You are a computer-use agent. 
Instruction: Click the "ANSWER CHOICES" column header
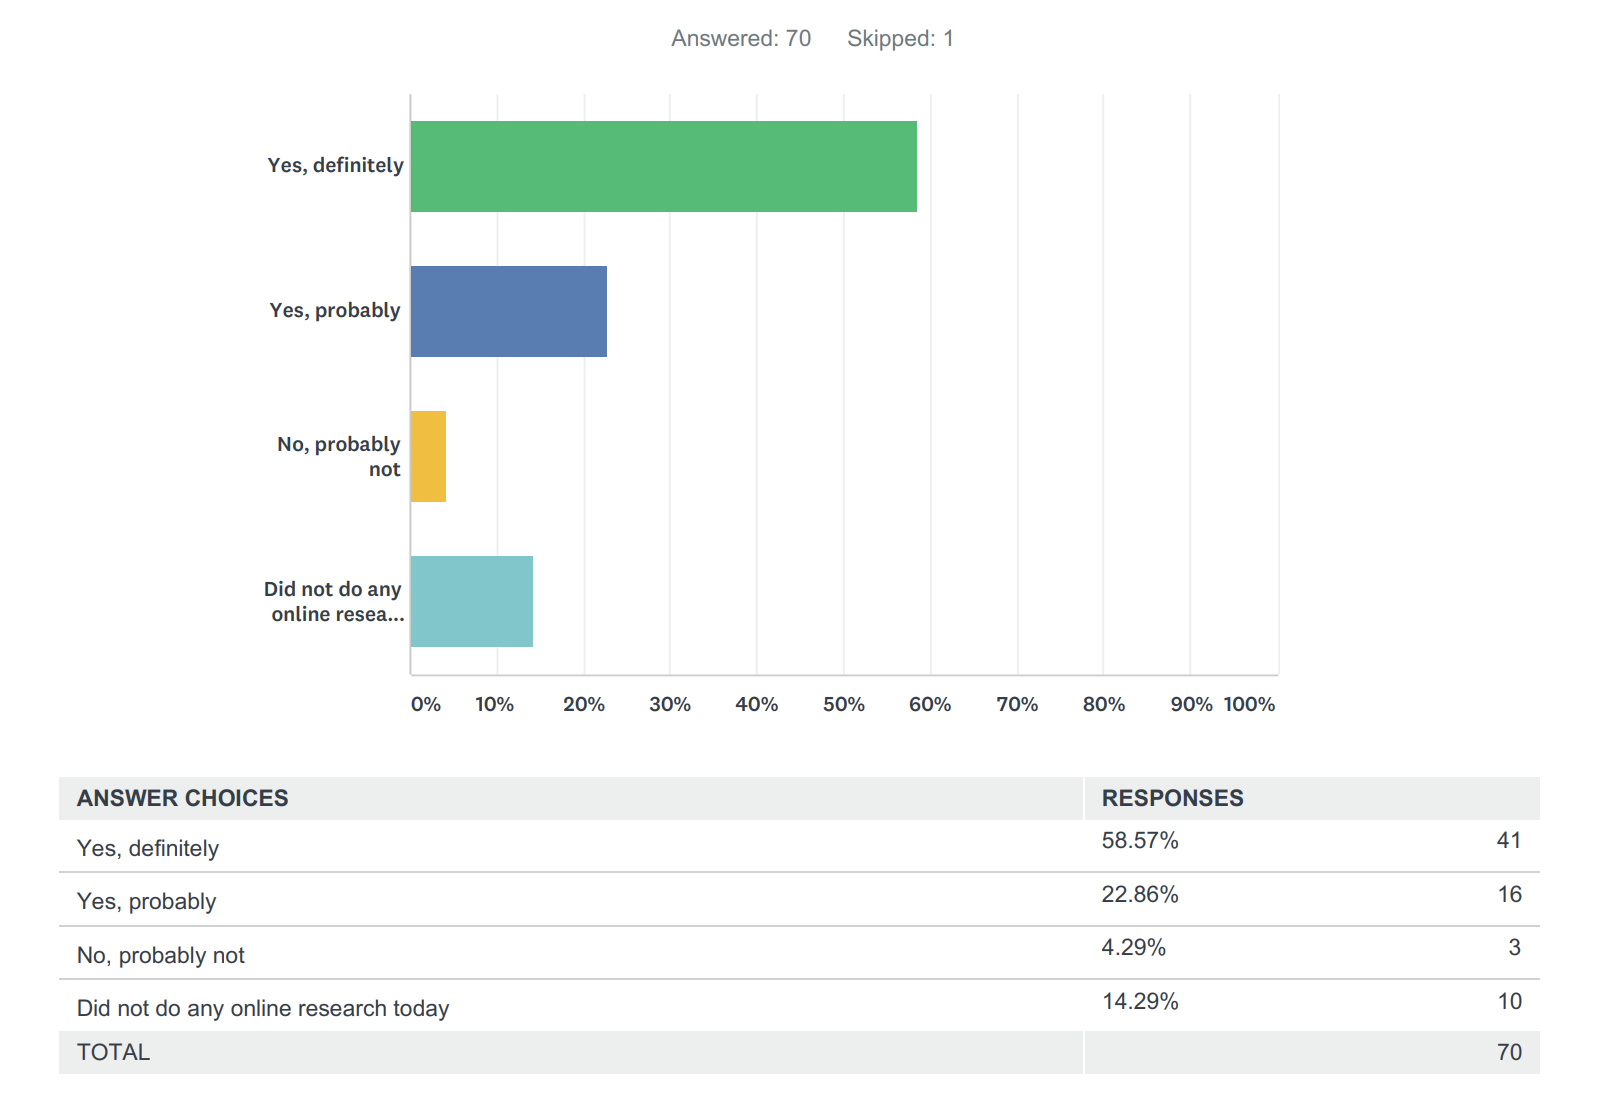pyautogui.click(x=182, y=798)
